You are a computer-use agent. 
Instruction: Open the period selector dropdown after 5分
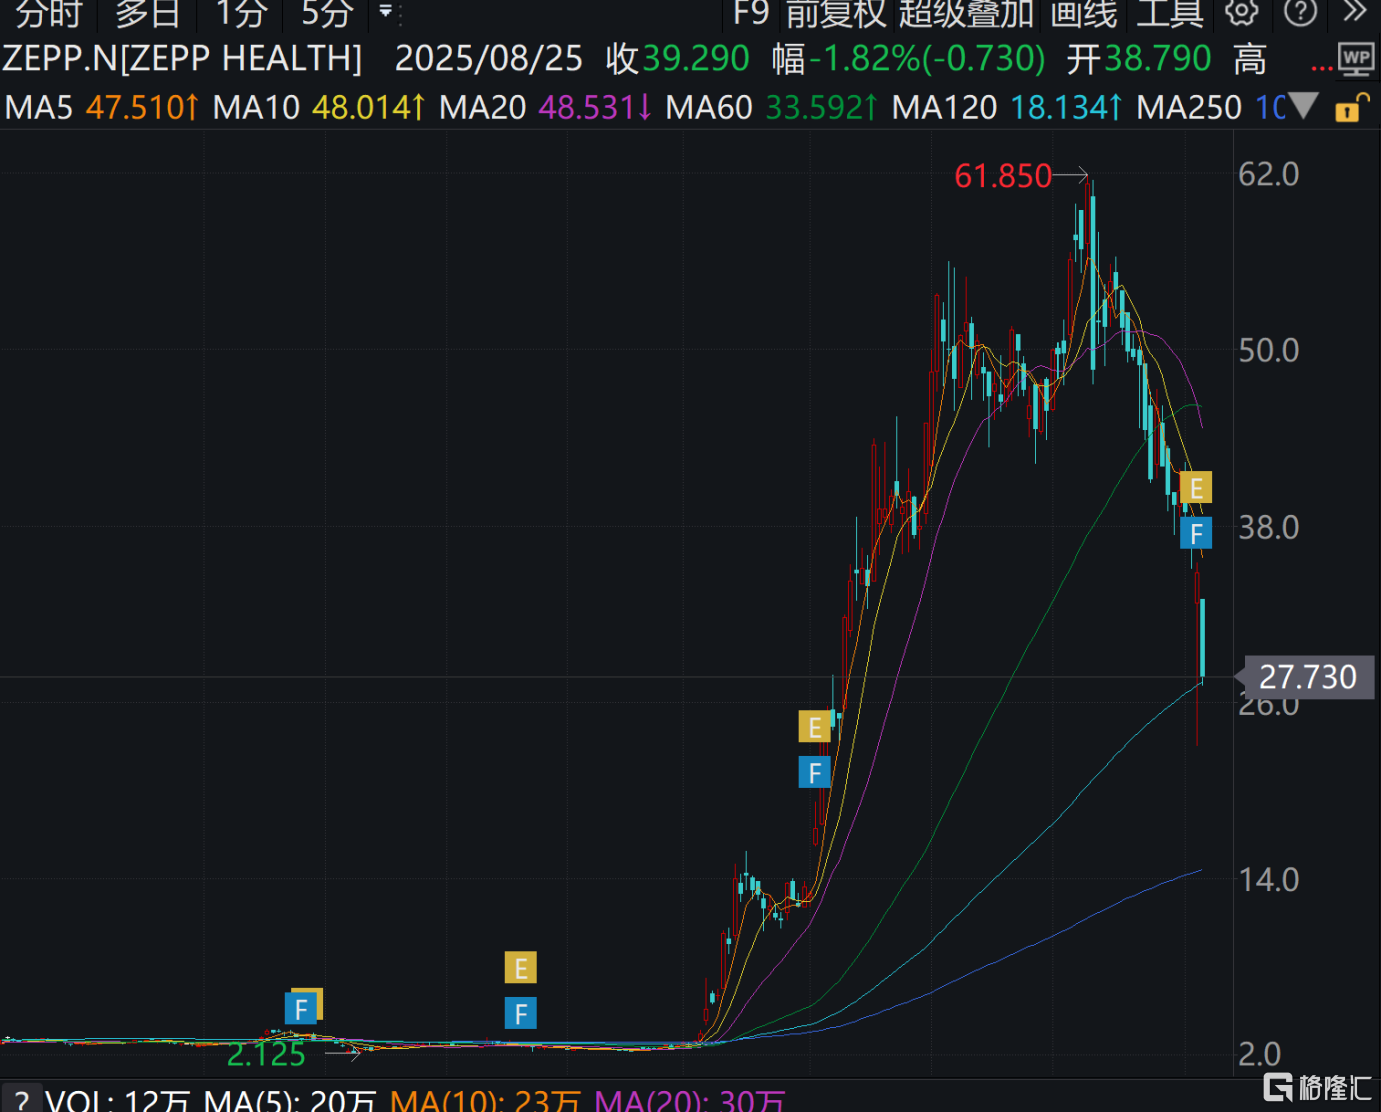pos(386,12)
